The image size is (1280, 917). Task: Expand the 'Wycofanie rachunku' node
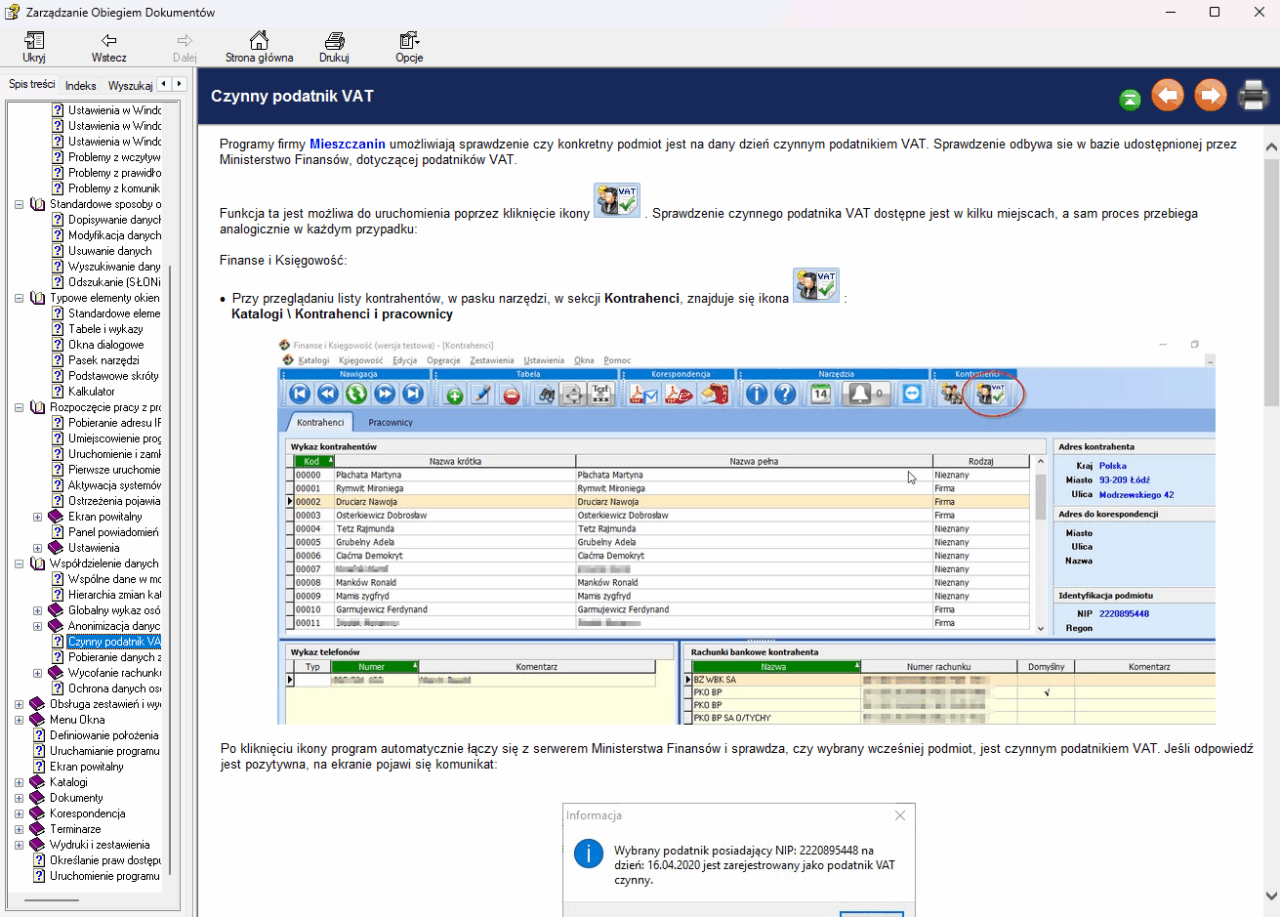(x=37, y=673)
